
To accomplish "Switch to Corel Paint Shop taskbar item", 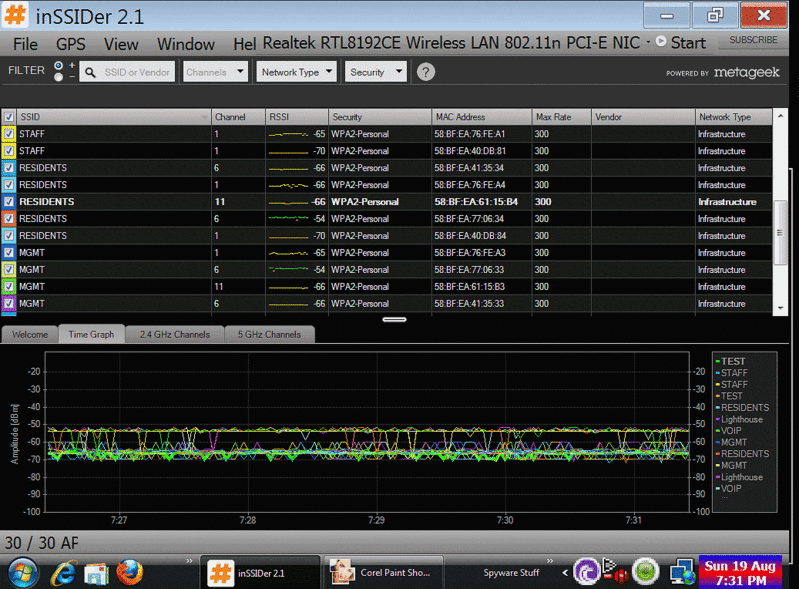I will point(383,573).
